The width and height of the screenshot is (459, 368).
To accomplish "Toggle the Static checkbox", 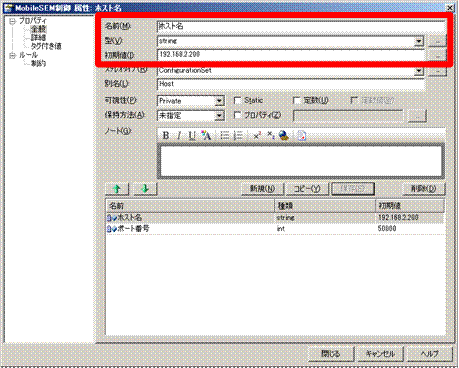I will tap(237, 100).
